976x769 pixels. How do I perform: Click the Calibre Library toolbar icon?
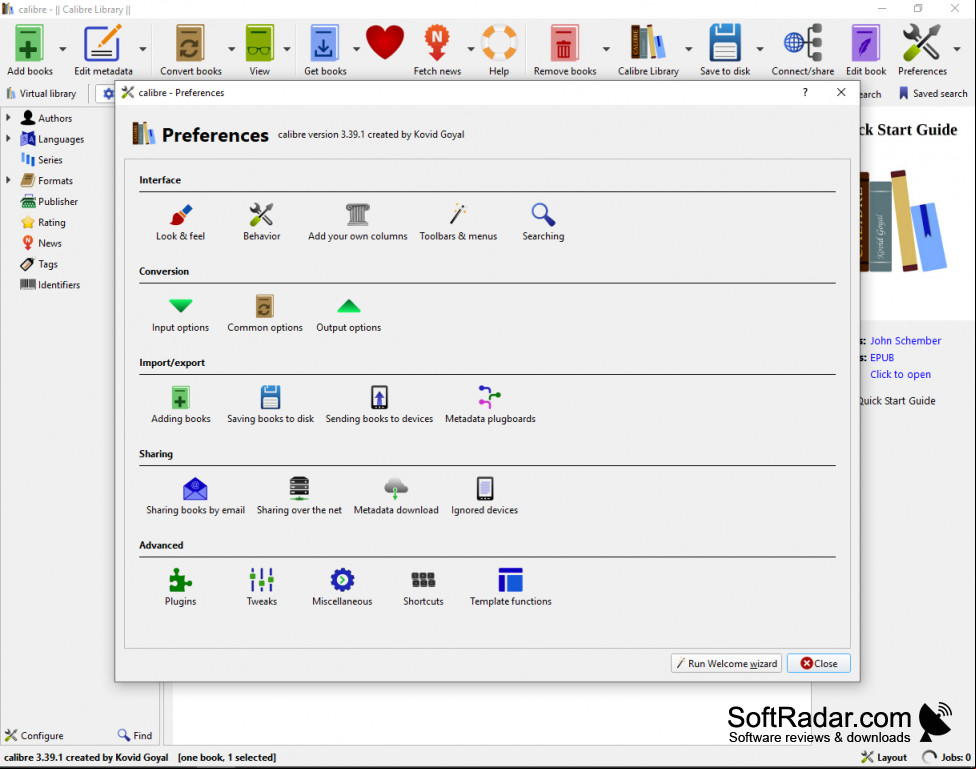[648, 50]
